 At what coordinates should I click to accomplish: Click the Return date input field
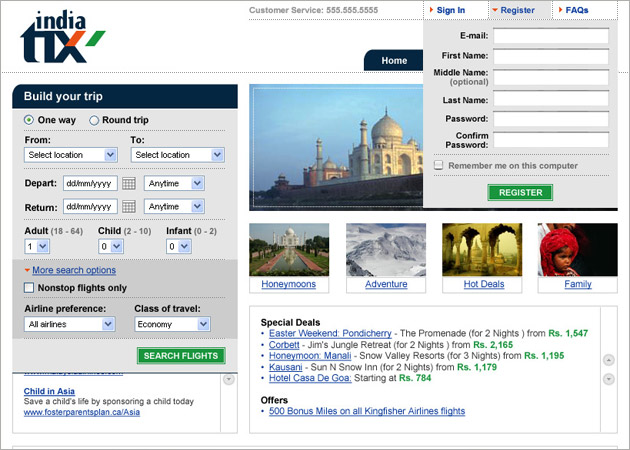pos(90,207)
